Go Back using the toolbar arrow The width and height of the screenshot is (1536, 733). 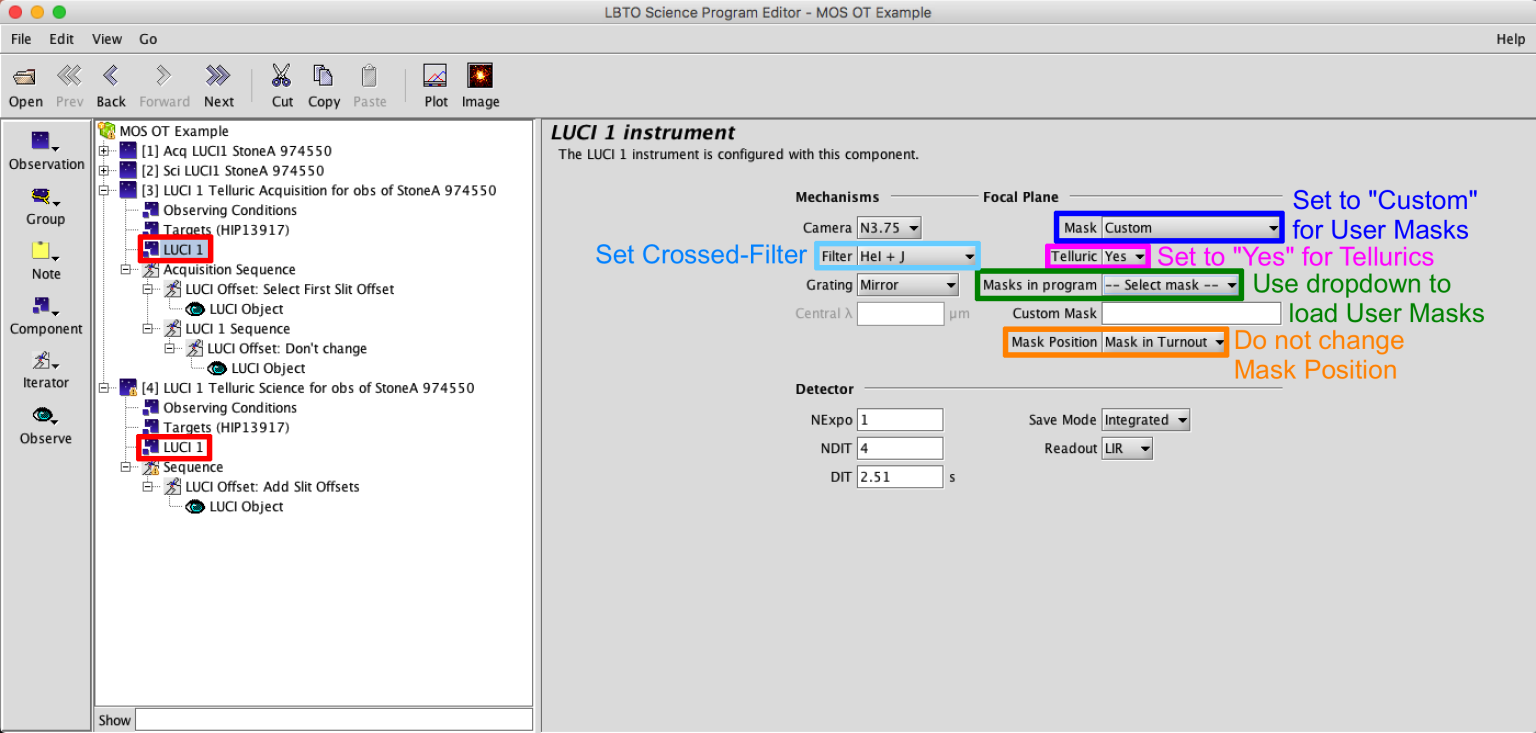pos(111,77)
